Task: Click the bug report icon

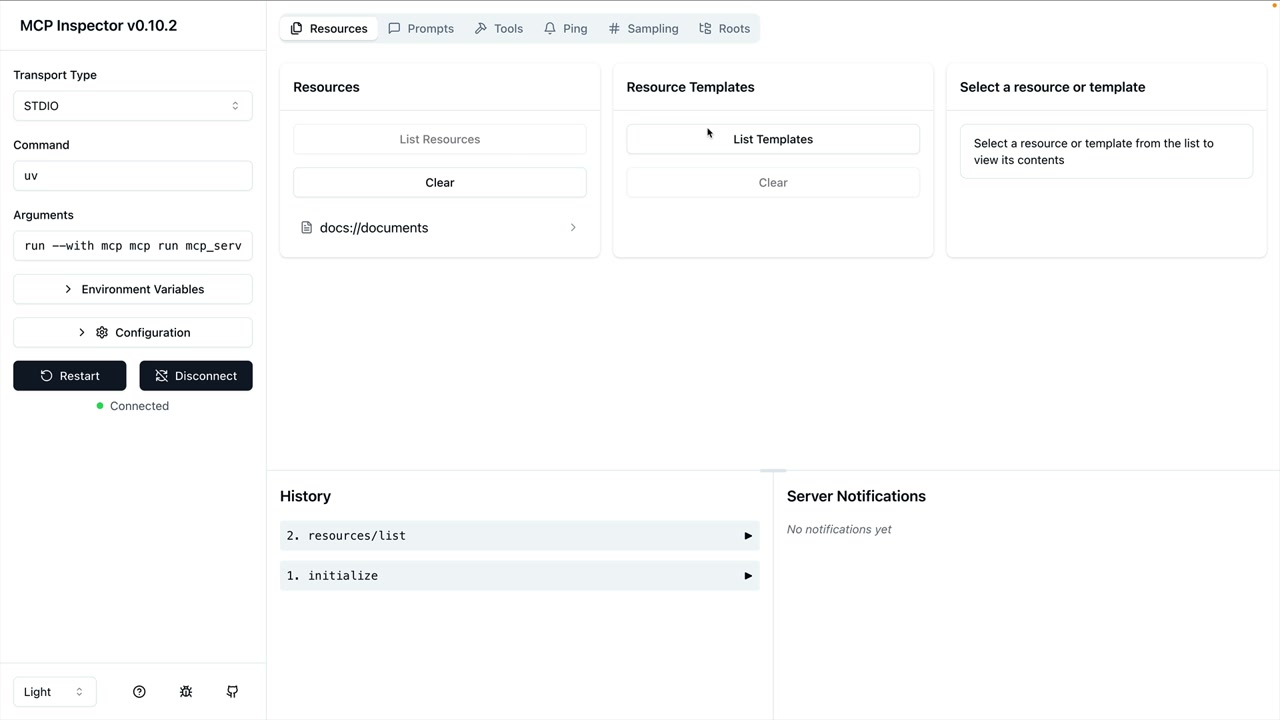Action: pos(186,692)
